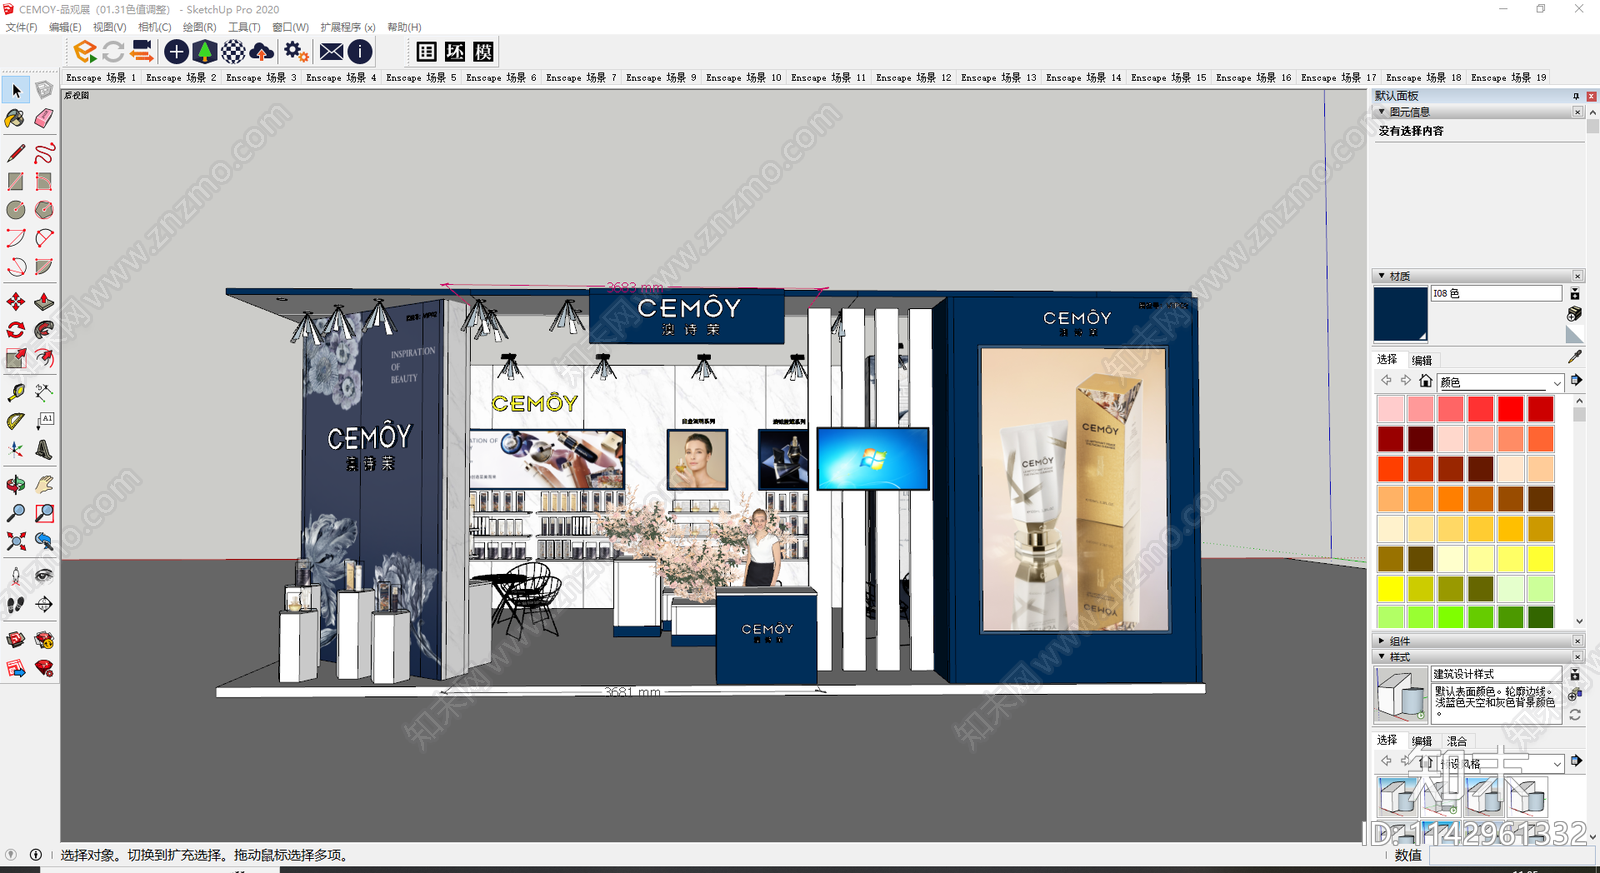Close the 组件 panel section

[x=1578, y=641]
